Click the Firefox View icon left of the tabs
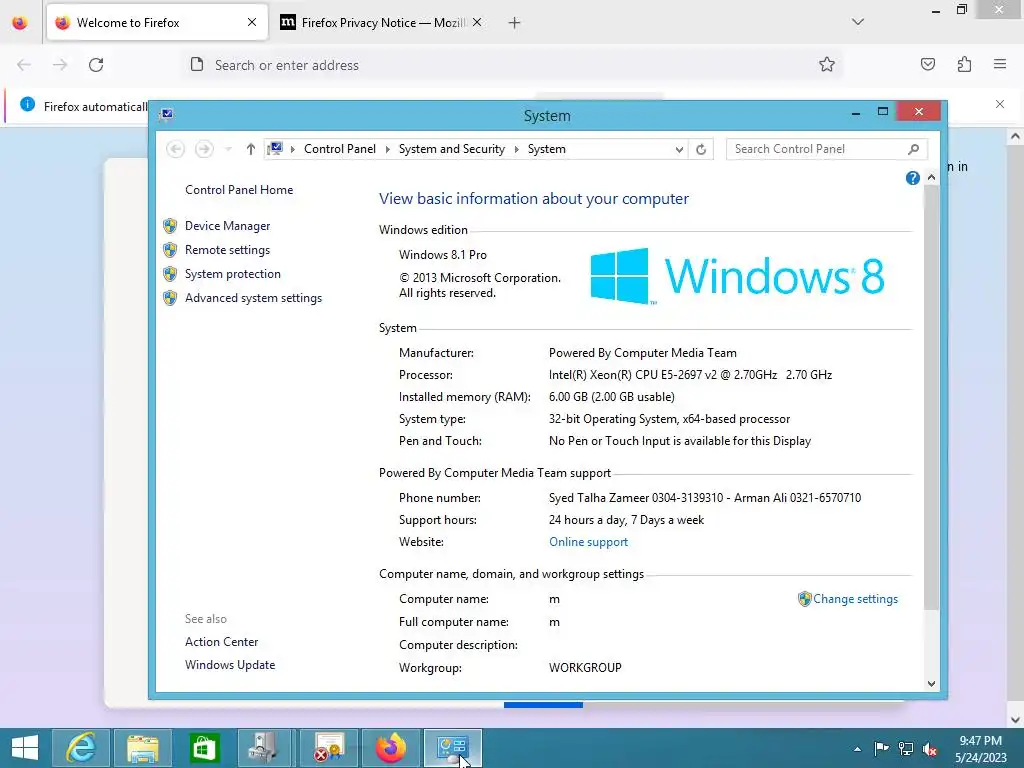The image size is (1024, 768). (20, 23)
